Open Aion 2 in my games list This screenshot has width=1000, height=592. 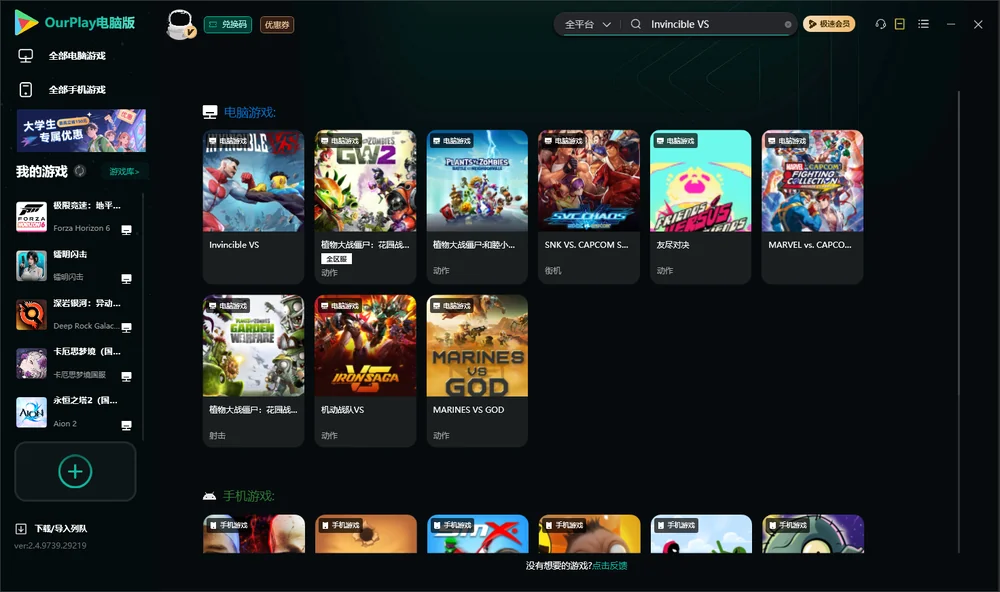[x=75, y=412]
